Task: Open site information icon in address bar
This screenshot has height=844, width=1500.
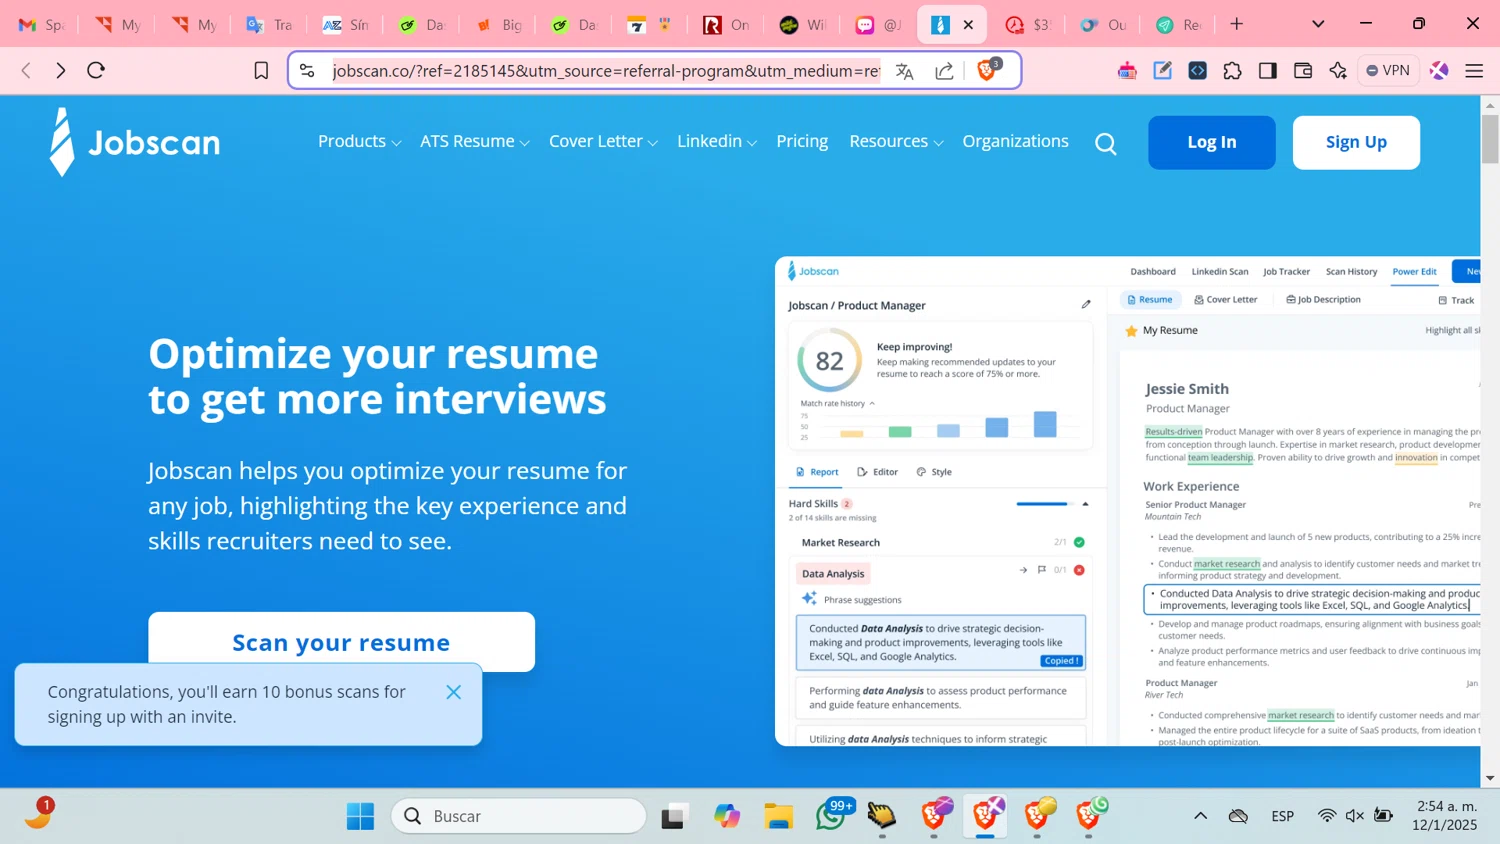Action: 307,70
